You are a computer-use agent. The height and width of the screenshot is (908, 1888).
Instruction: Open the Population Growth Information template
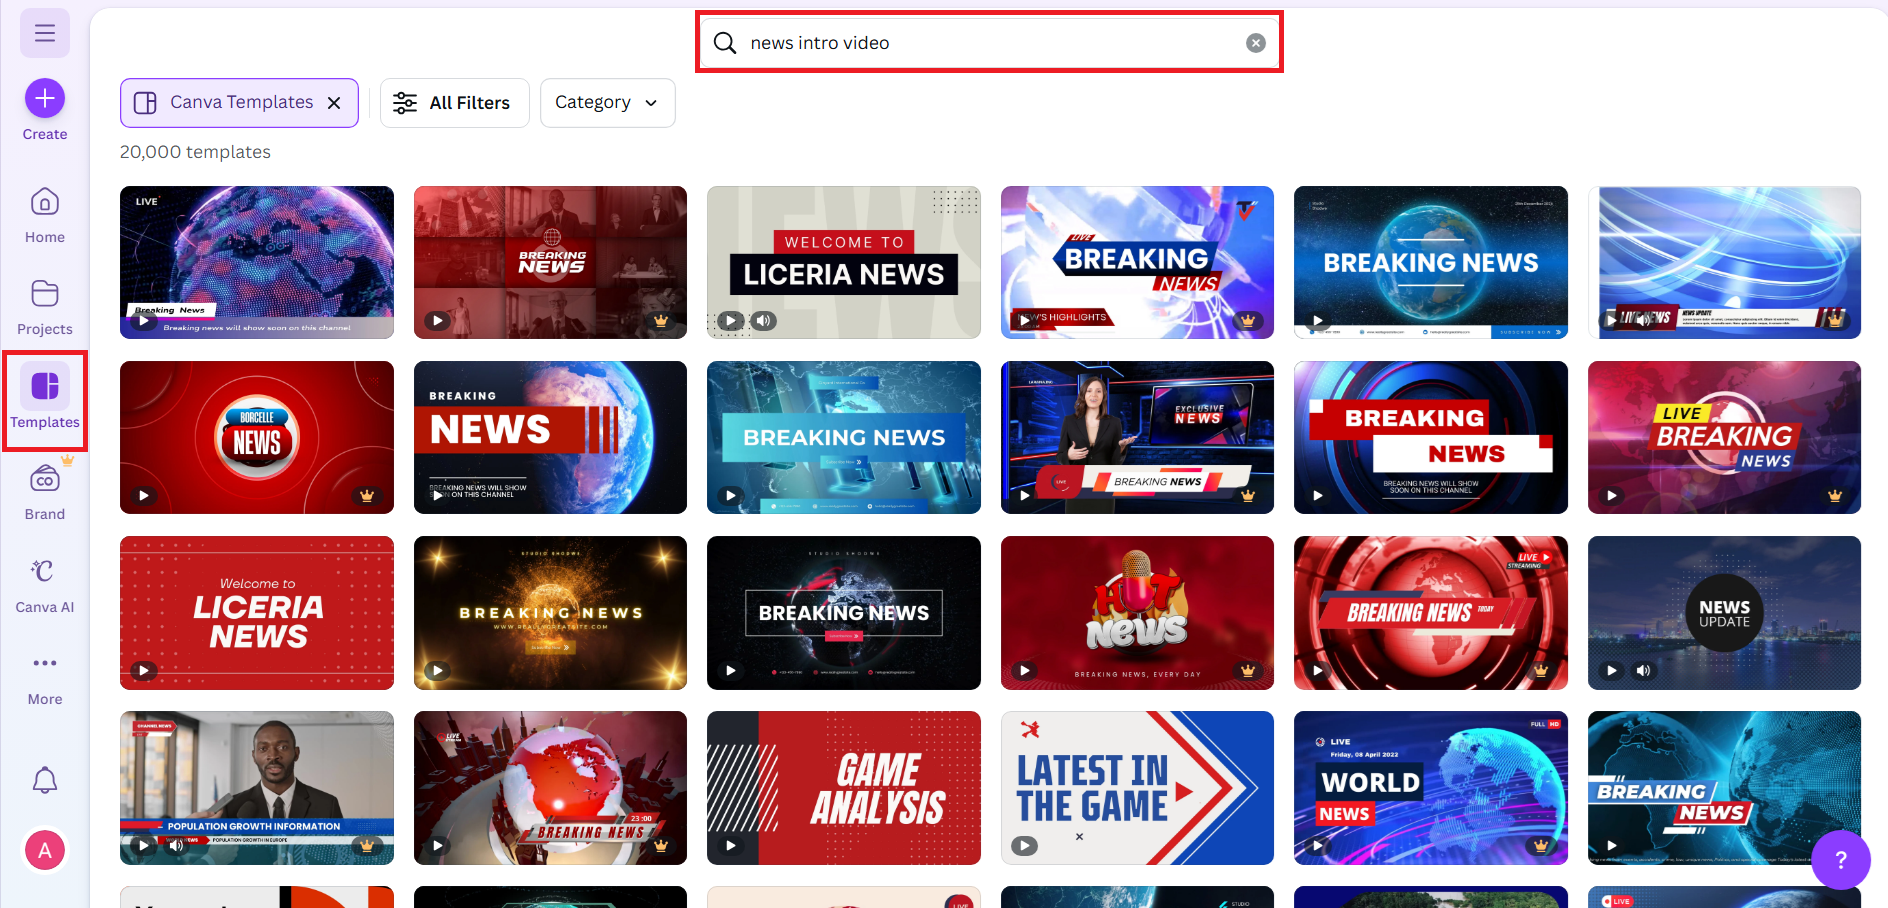[257, 788]
